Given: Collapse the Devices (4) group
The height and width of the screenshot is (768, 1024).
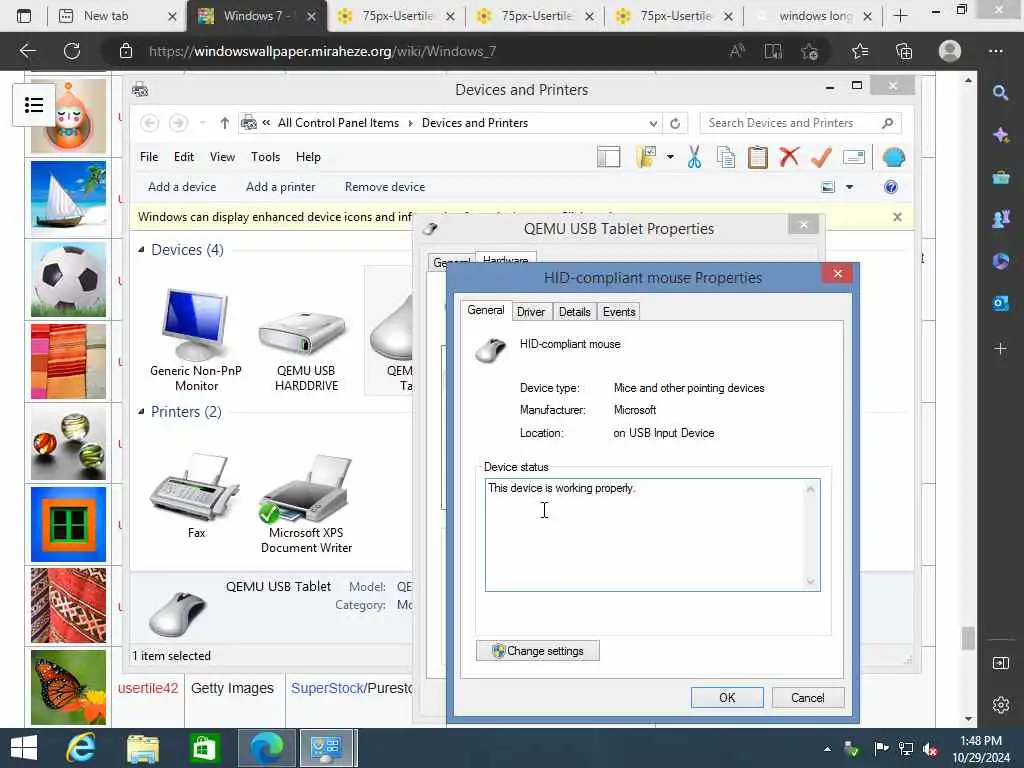Looking at the screenshot, I should click(141, 249).
